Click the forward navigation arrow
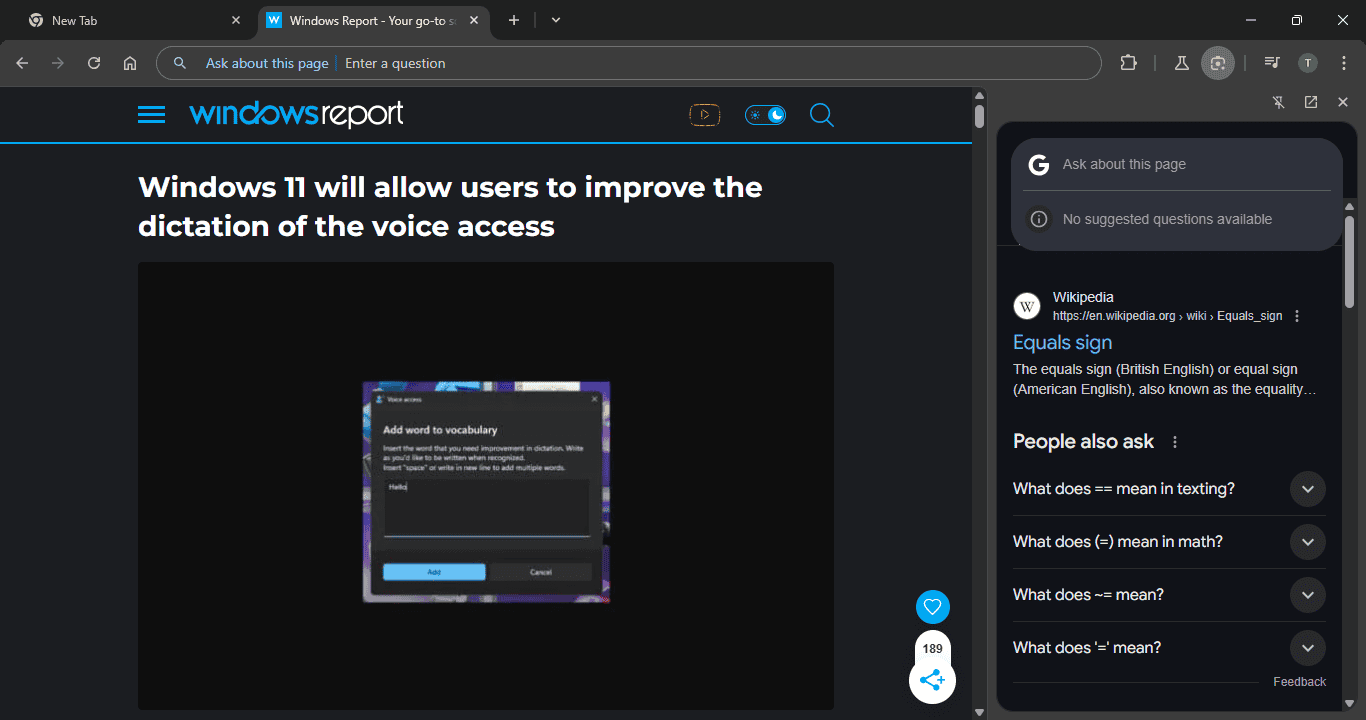The width and height of the screenshot is (1366, 720). [x=58, y=63]
